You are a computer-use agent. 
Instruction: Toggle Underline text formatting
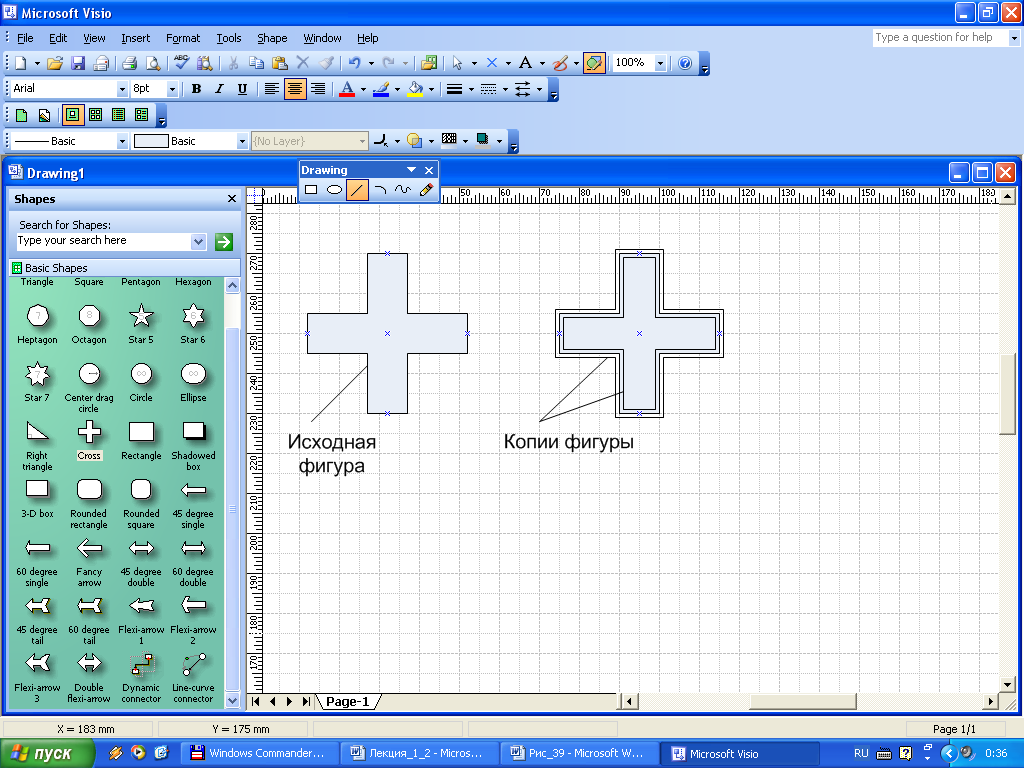[x=242, y=89]
